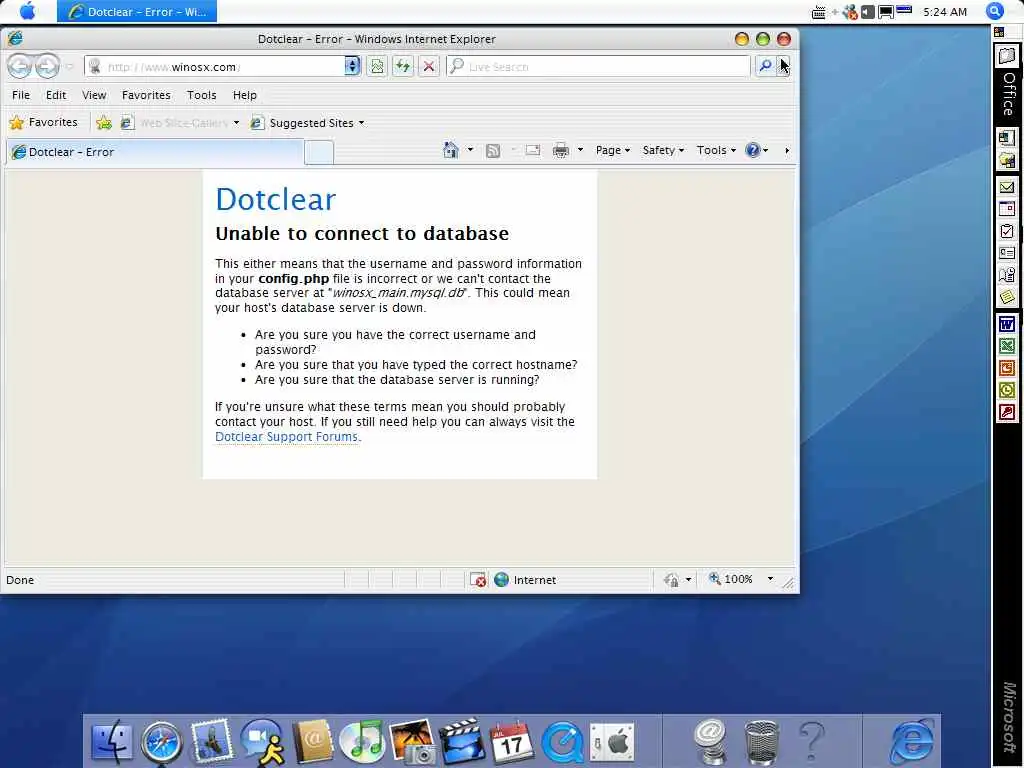
Task: Click the Internet zone globe icon
Action: 502,579
